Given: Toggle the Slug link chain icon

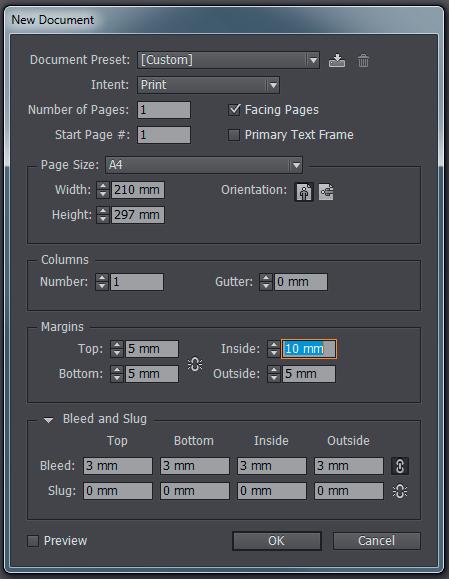Looking at the screenshot, I should tap(400, 491).
